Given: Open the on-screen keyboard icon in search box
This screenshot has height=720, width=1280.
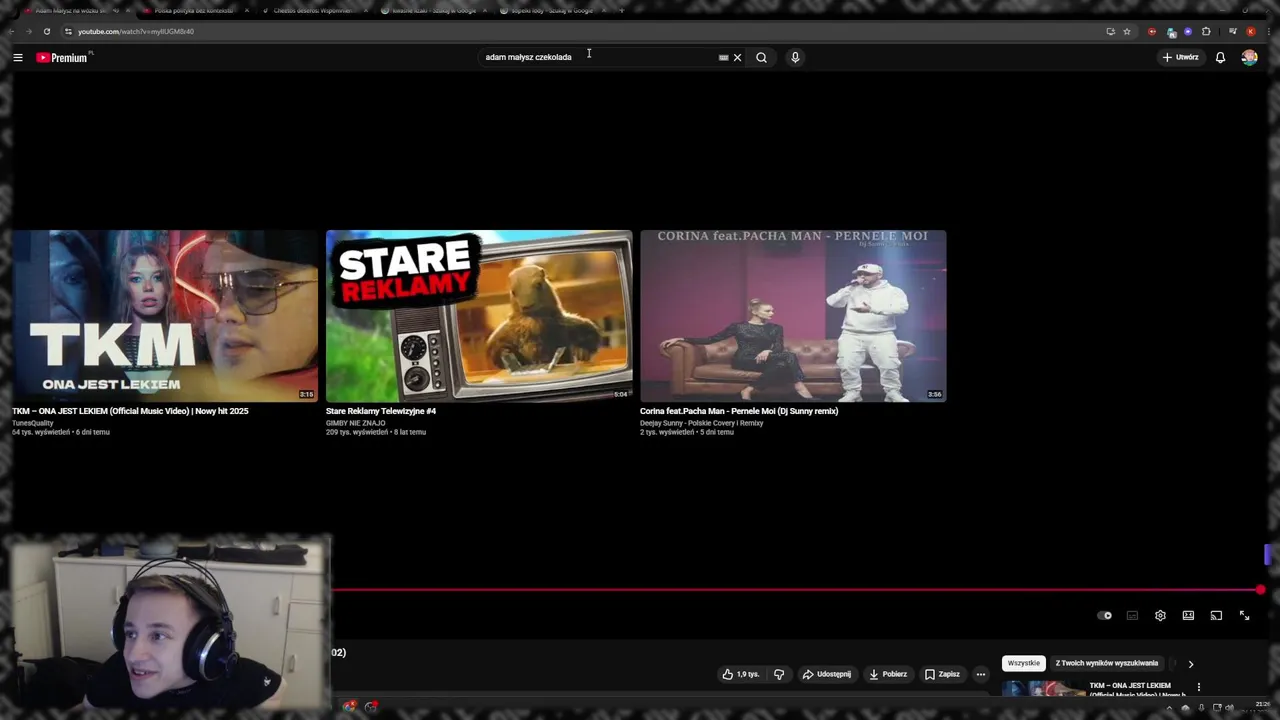Looking at the screenshot, I should point(723,57).
